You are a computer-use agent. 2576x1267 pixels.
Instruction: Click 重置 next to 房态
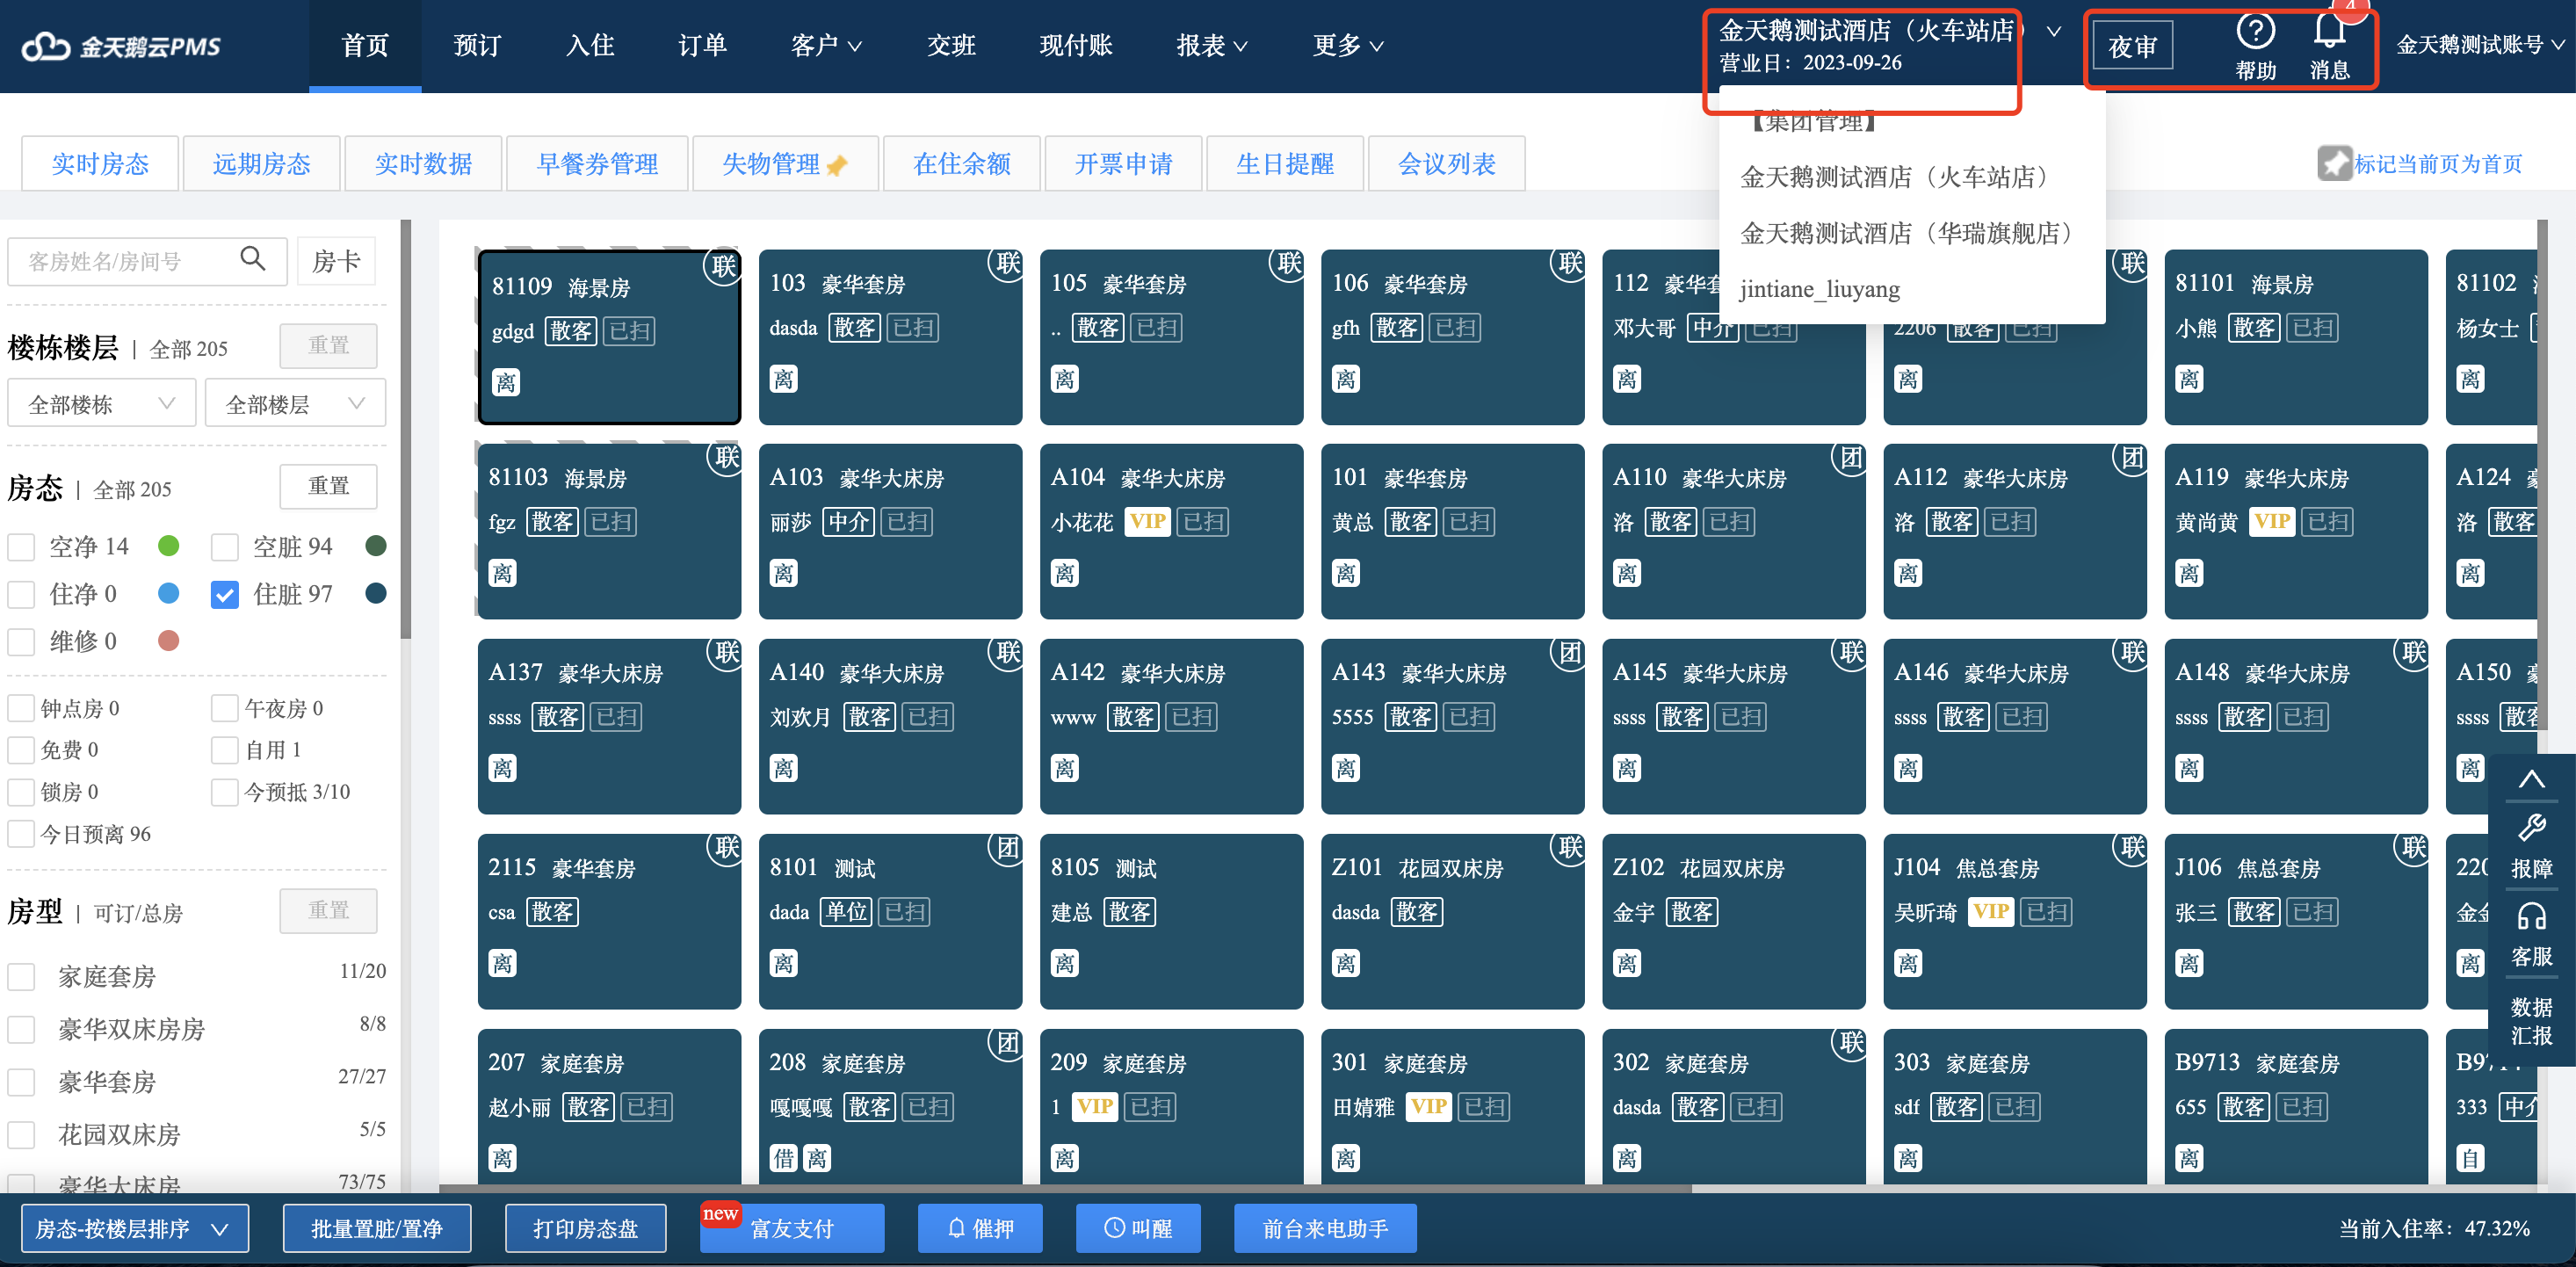[328, 486]
